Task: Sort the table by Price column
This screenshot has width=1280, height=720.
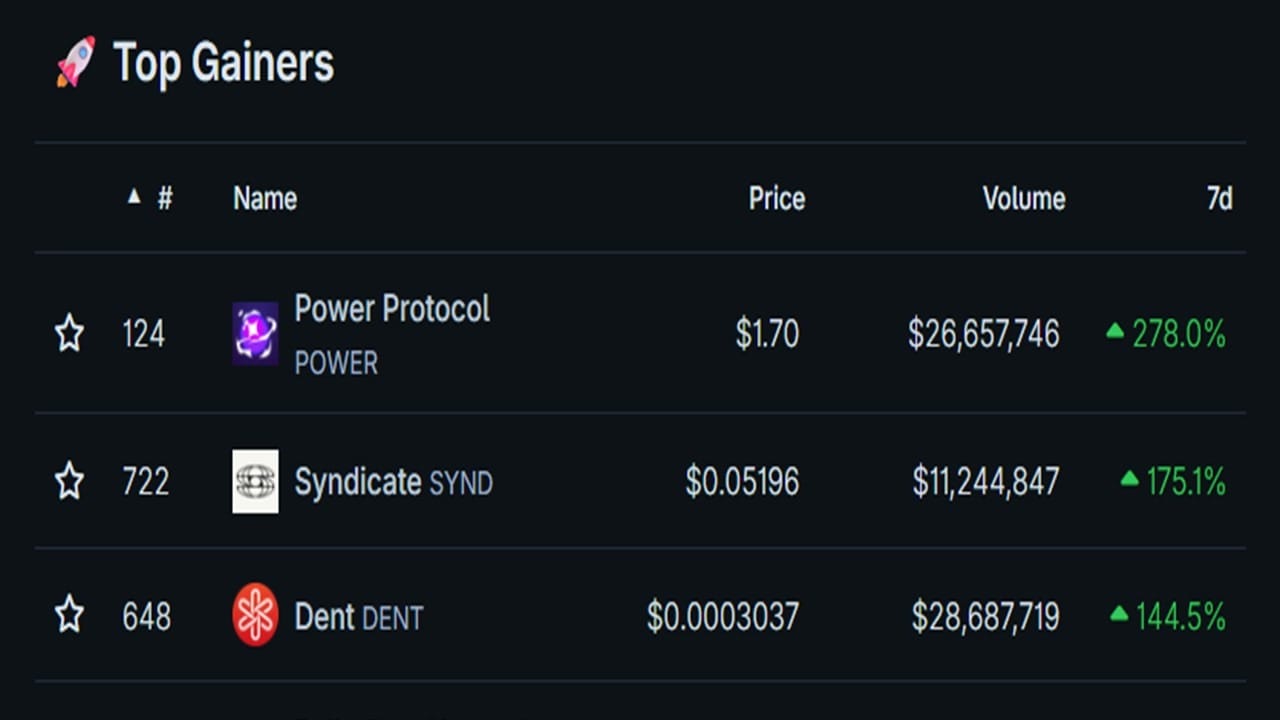Action: (777, 198)
